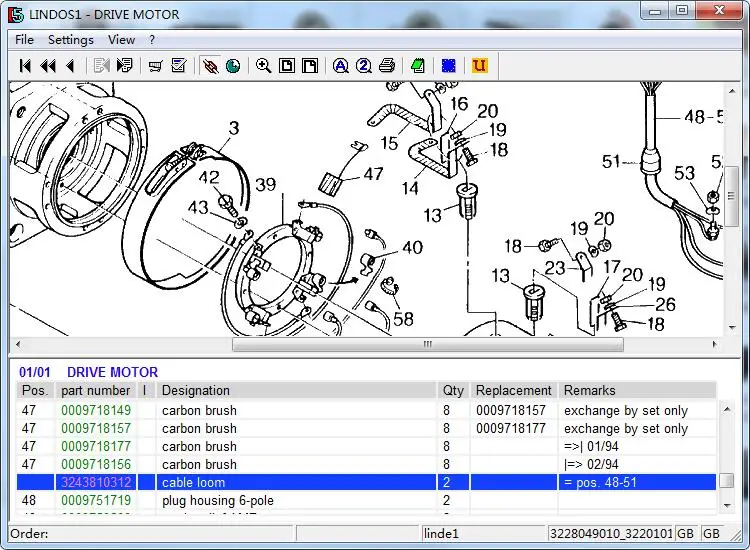Click the linde1 status bar field

click(484, 533)
